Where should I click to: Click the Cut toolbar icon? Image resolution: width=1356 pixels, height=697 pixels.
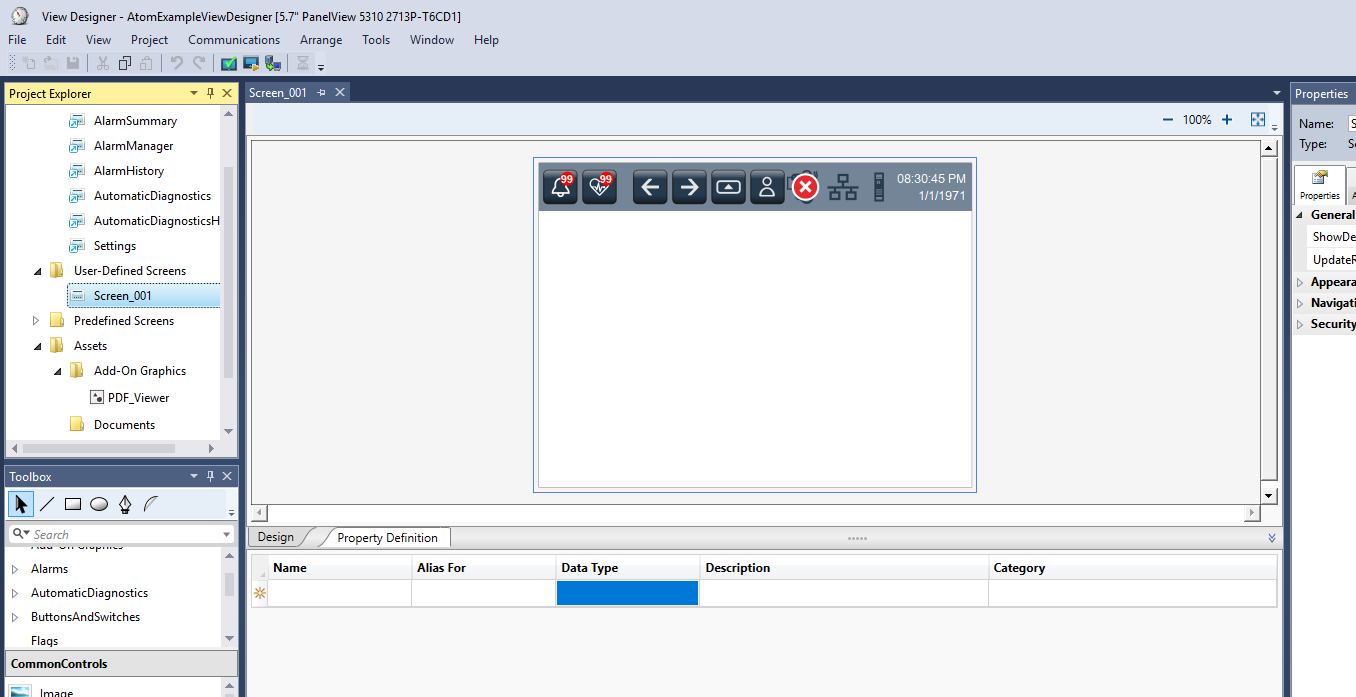tap(103, 62)
